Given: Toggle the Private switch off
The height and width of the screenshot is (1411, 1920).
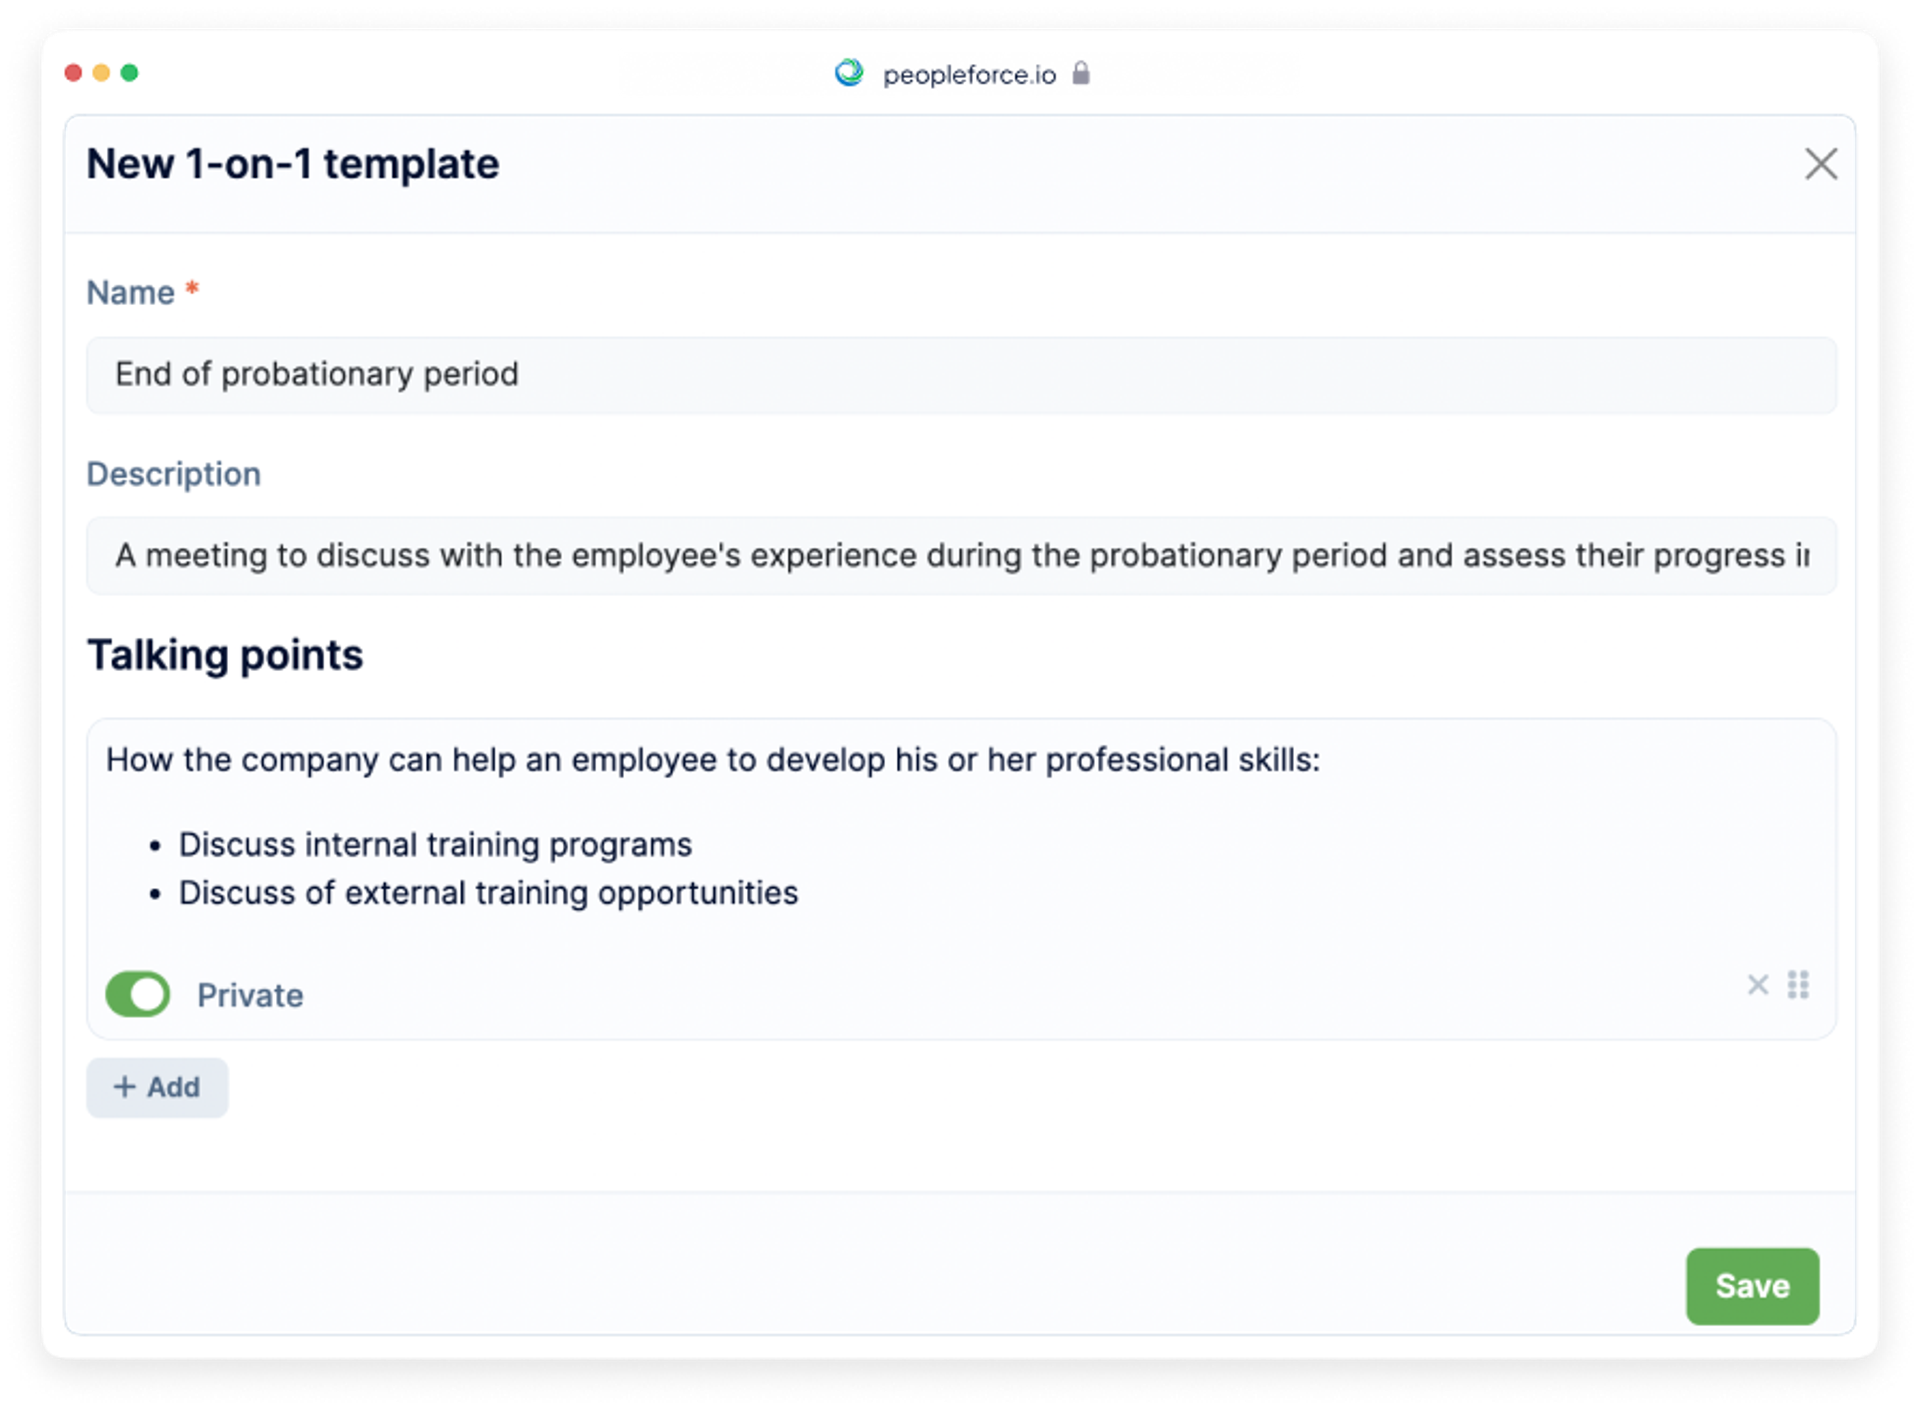Looking at the screenshot, I should [138, 994].
